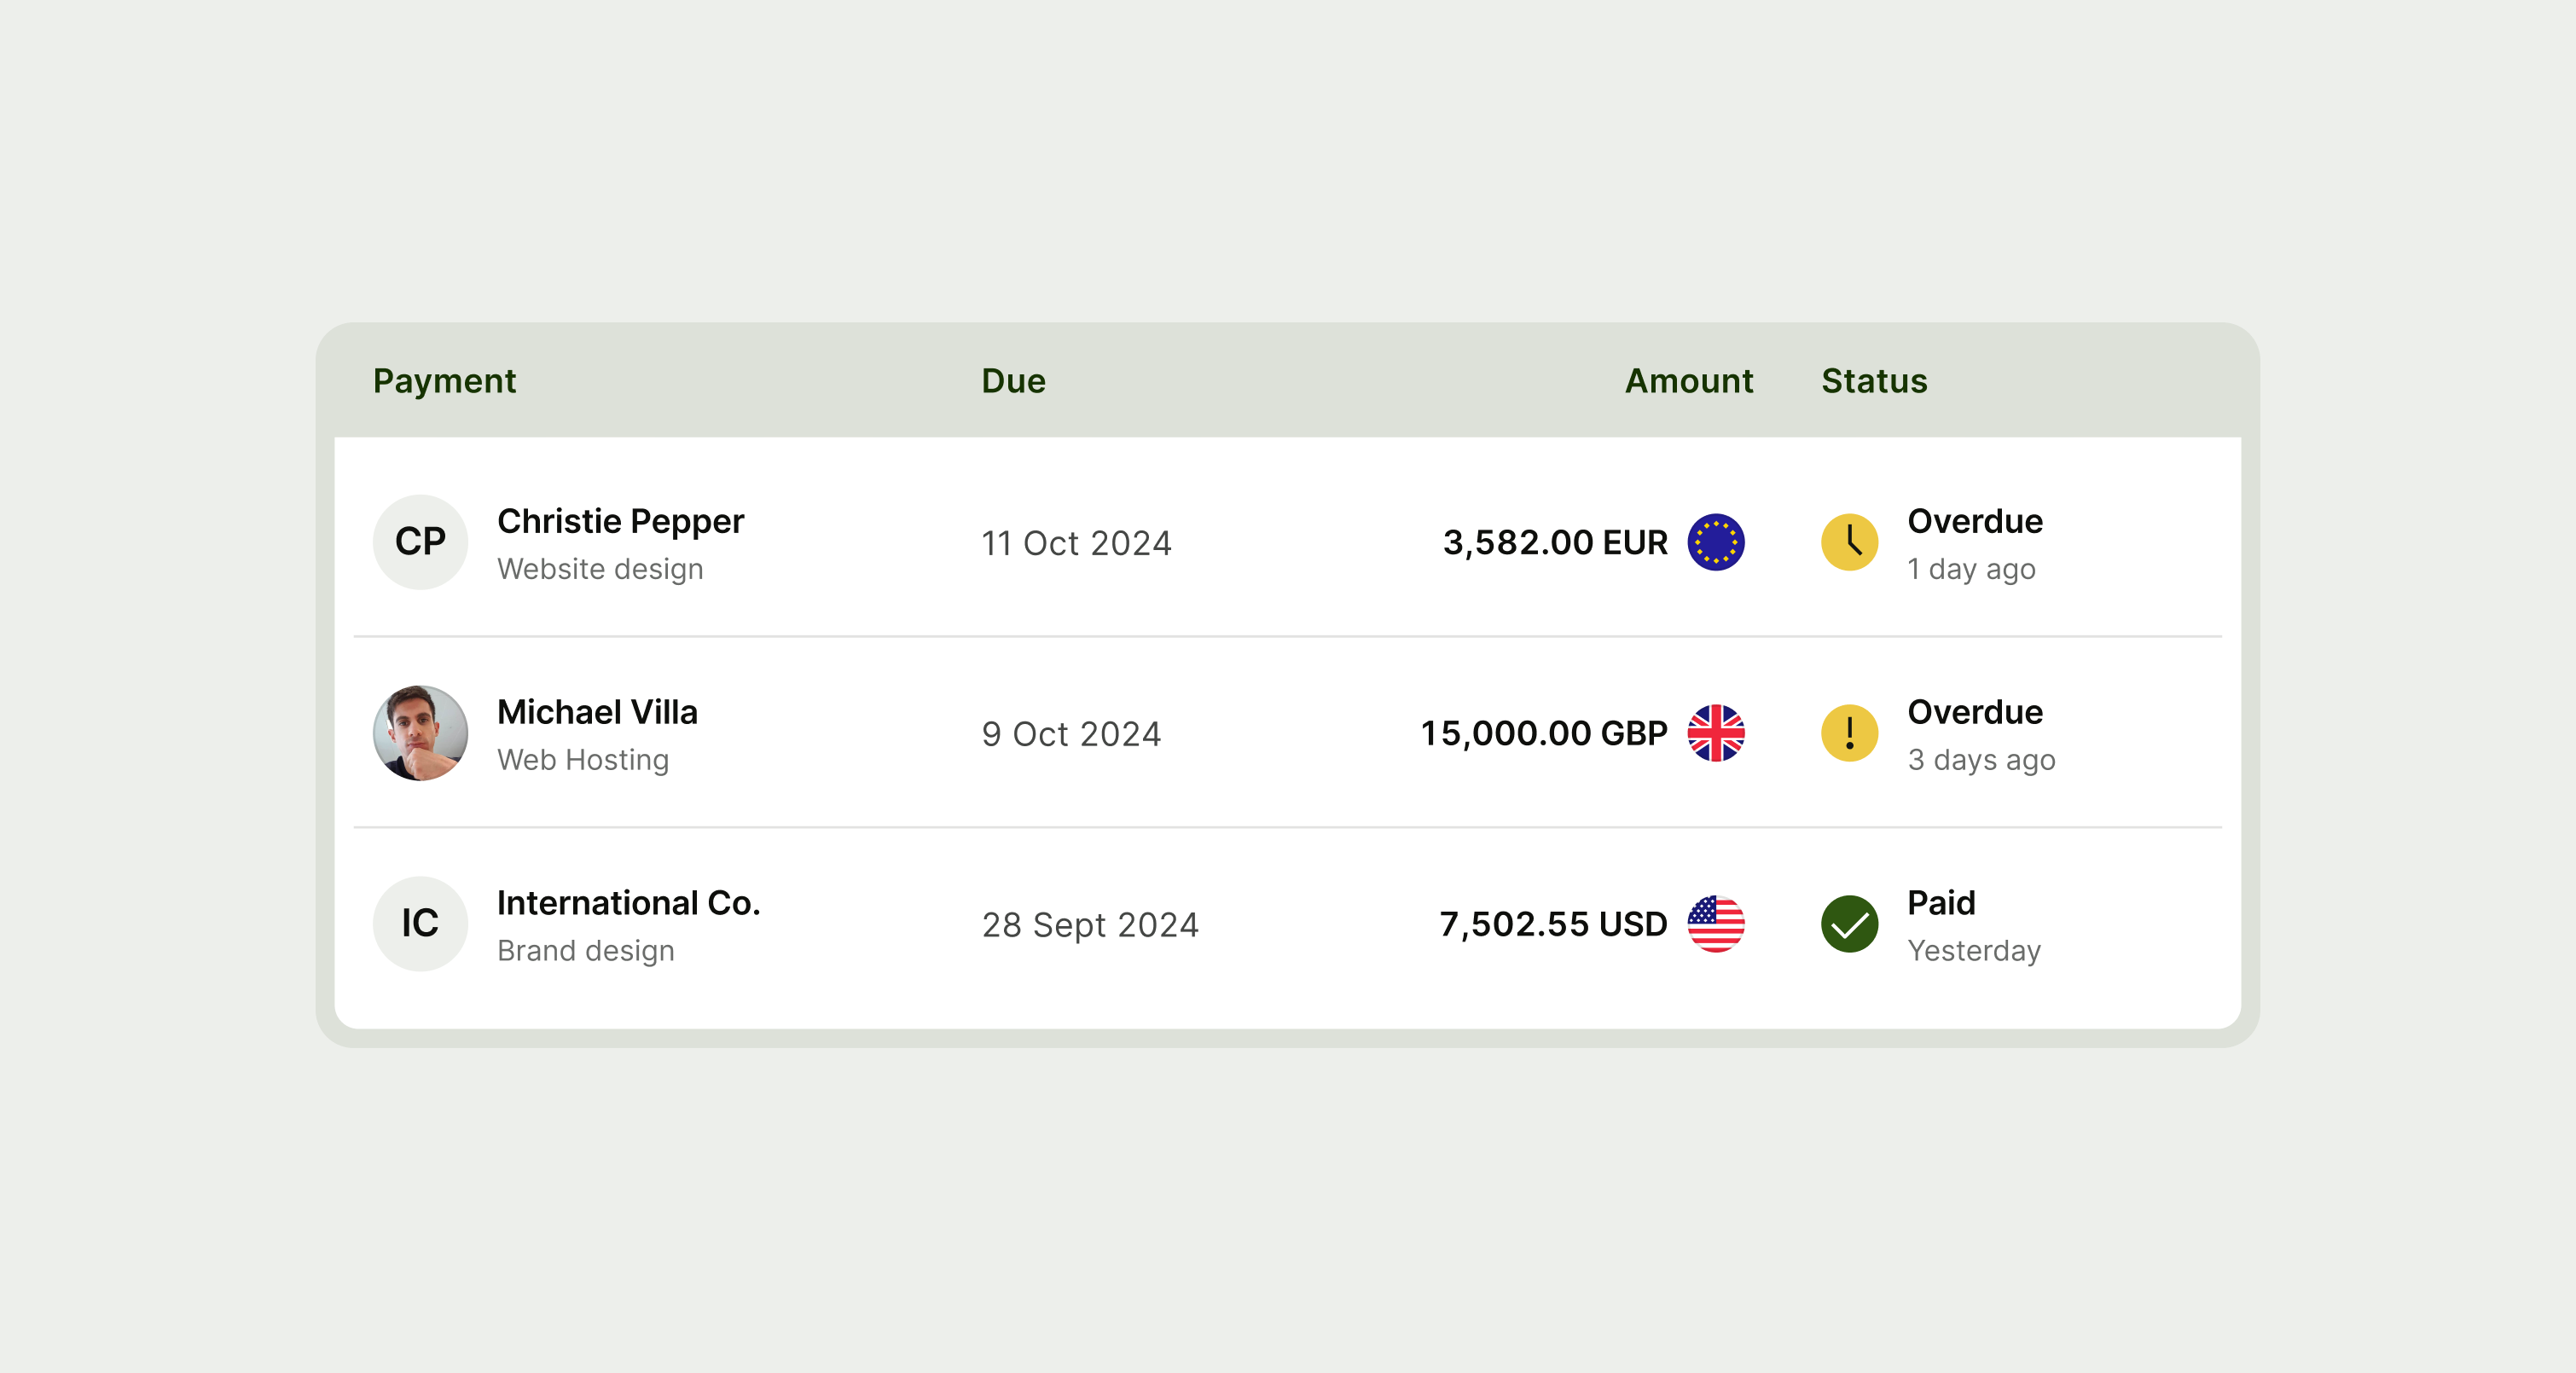Screen dimensions: 2576x1373
Task: Click the United States flag icon
Action: (1716, 924)
